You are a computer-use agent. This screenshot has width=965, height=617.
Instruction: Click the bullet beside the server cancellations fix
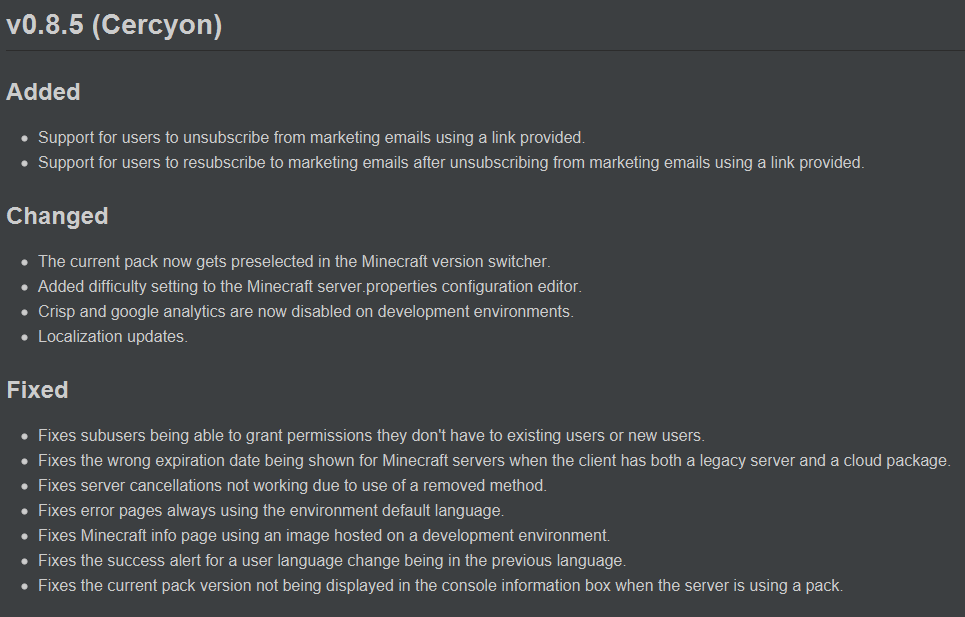tap(24, 486)
